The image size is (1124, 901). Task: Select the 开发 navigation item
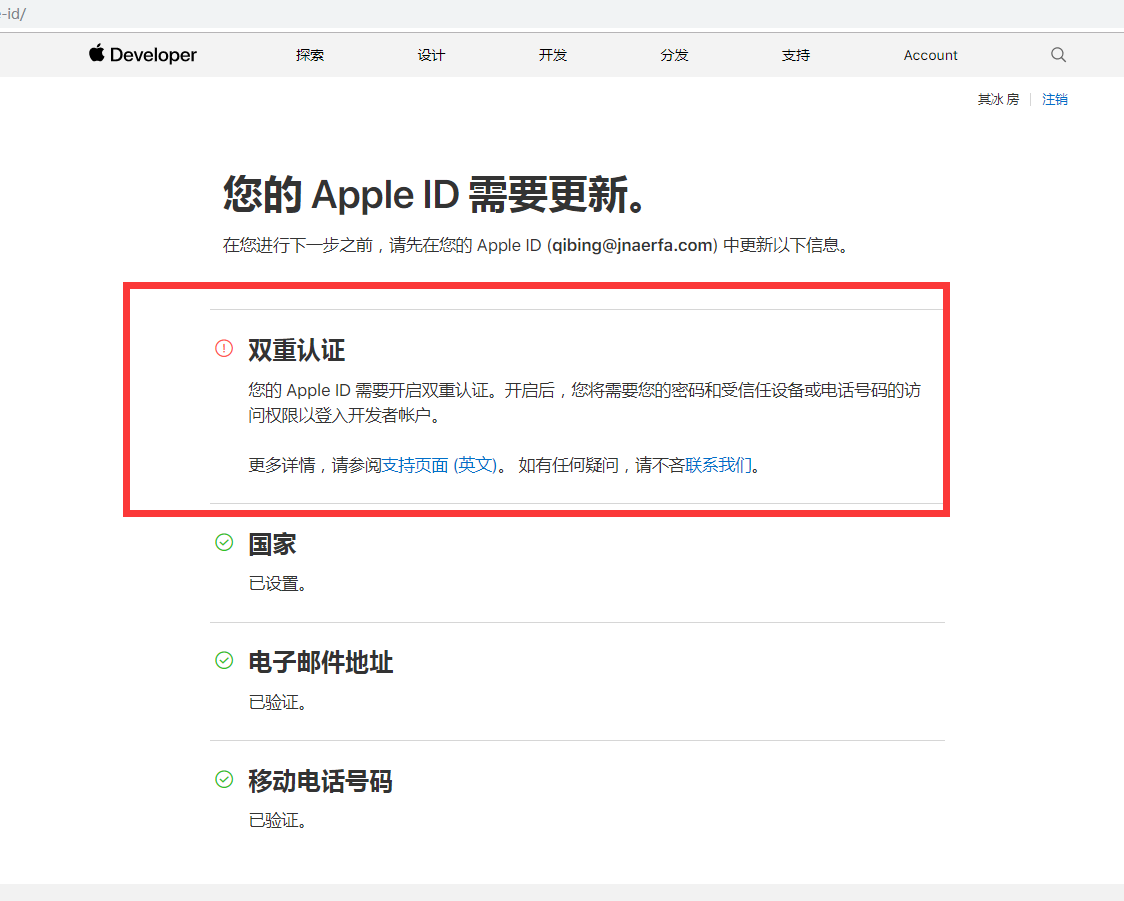click(553, 55)
